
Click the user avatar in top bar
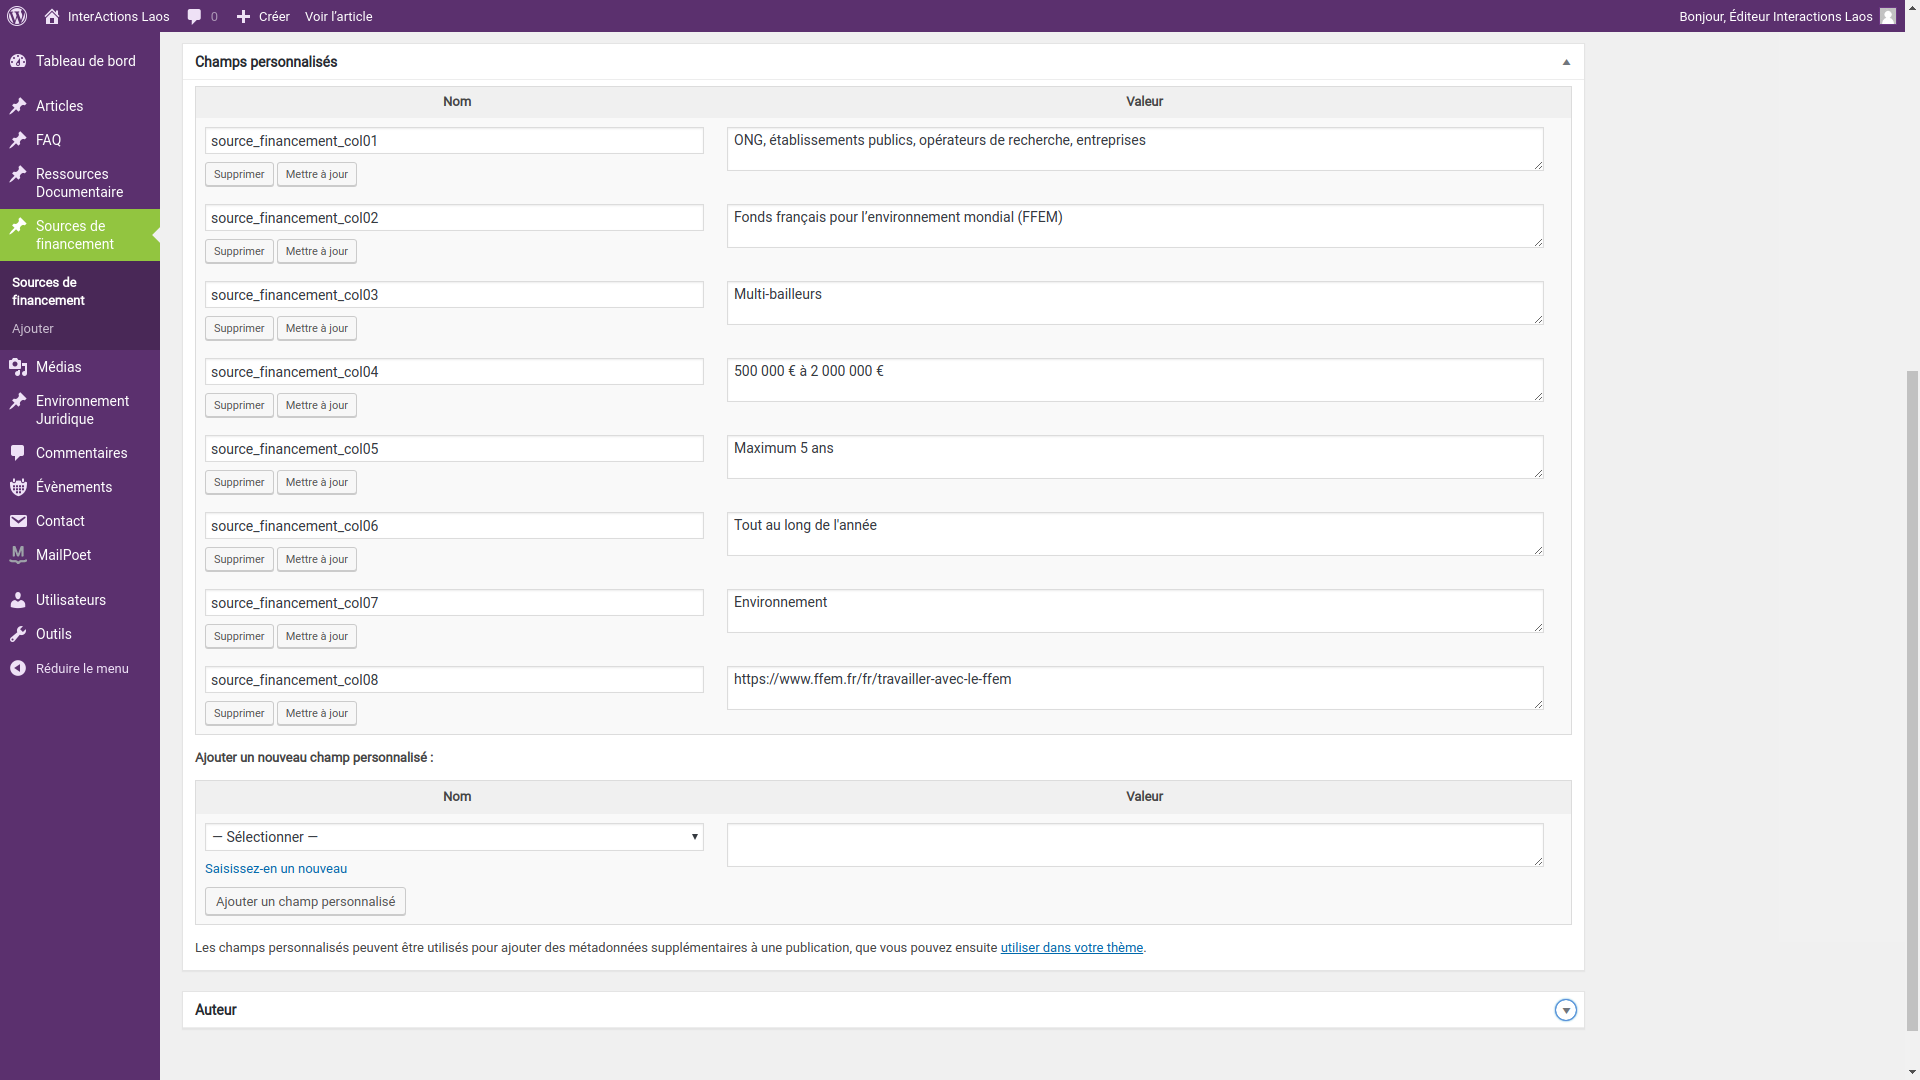(x=1887, y=16)
